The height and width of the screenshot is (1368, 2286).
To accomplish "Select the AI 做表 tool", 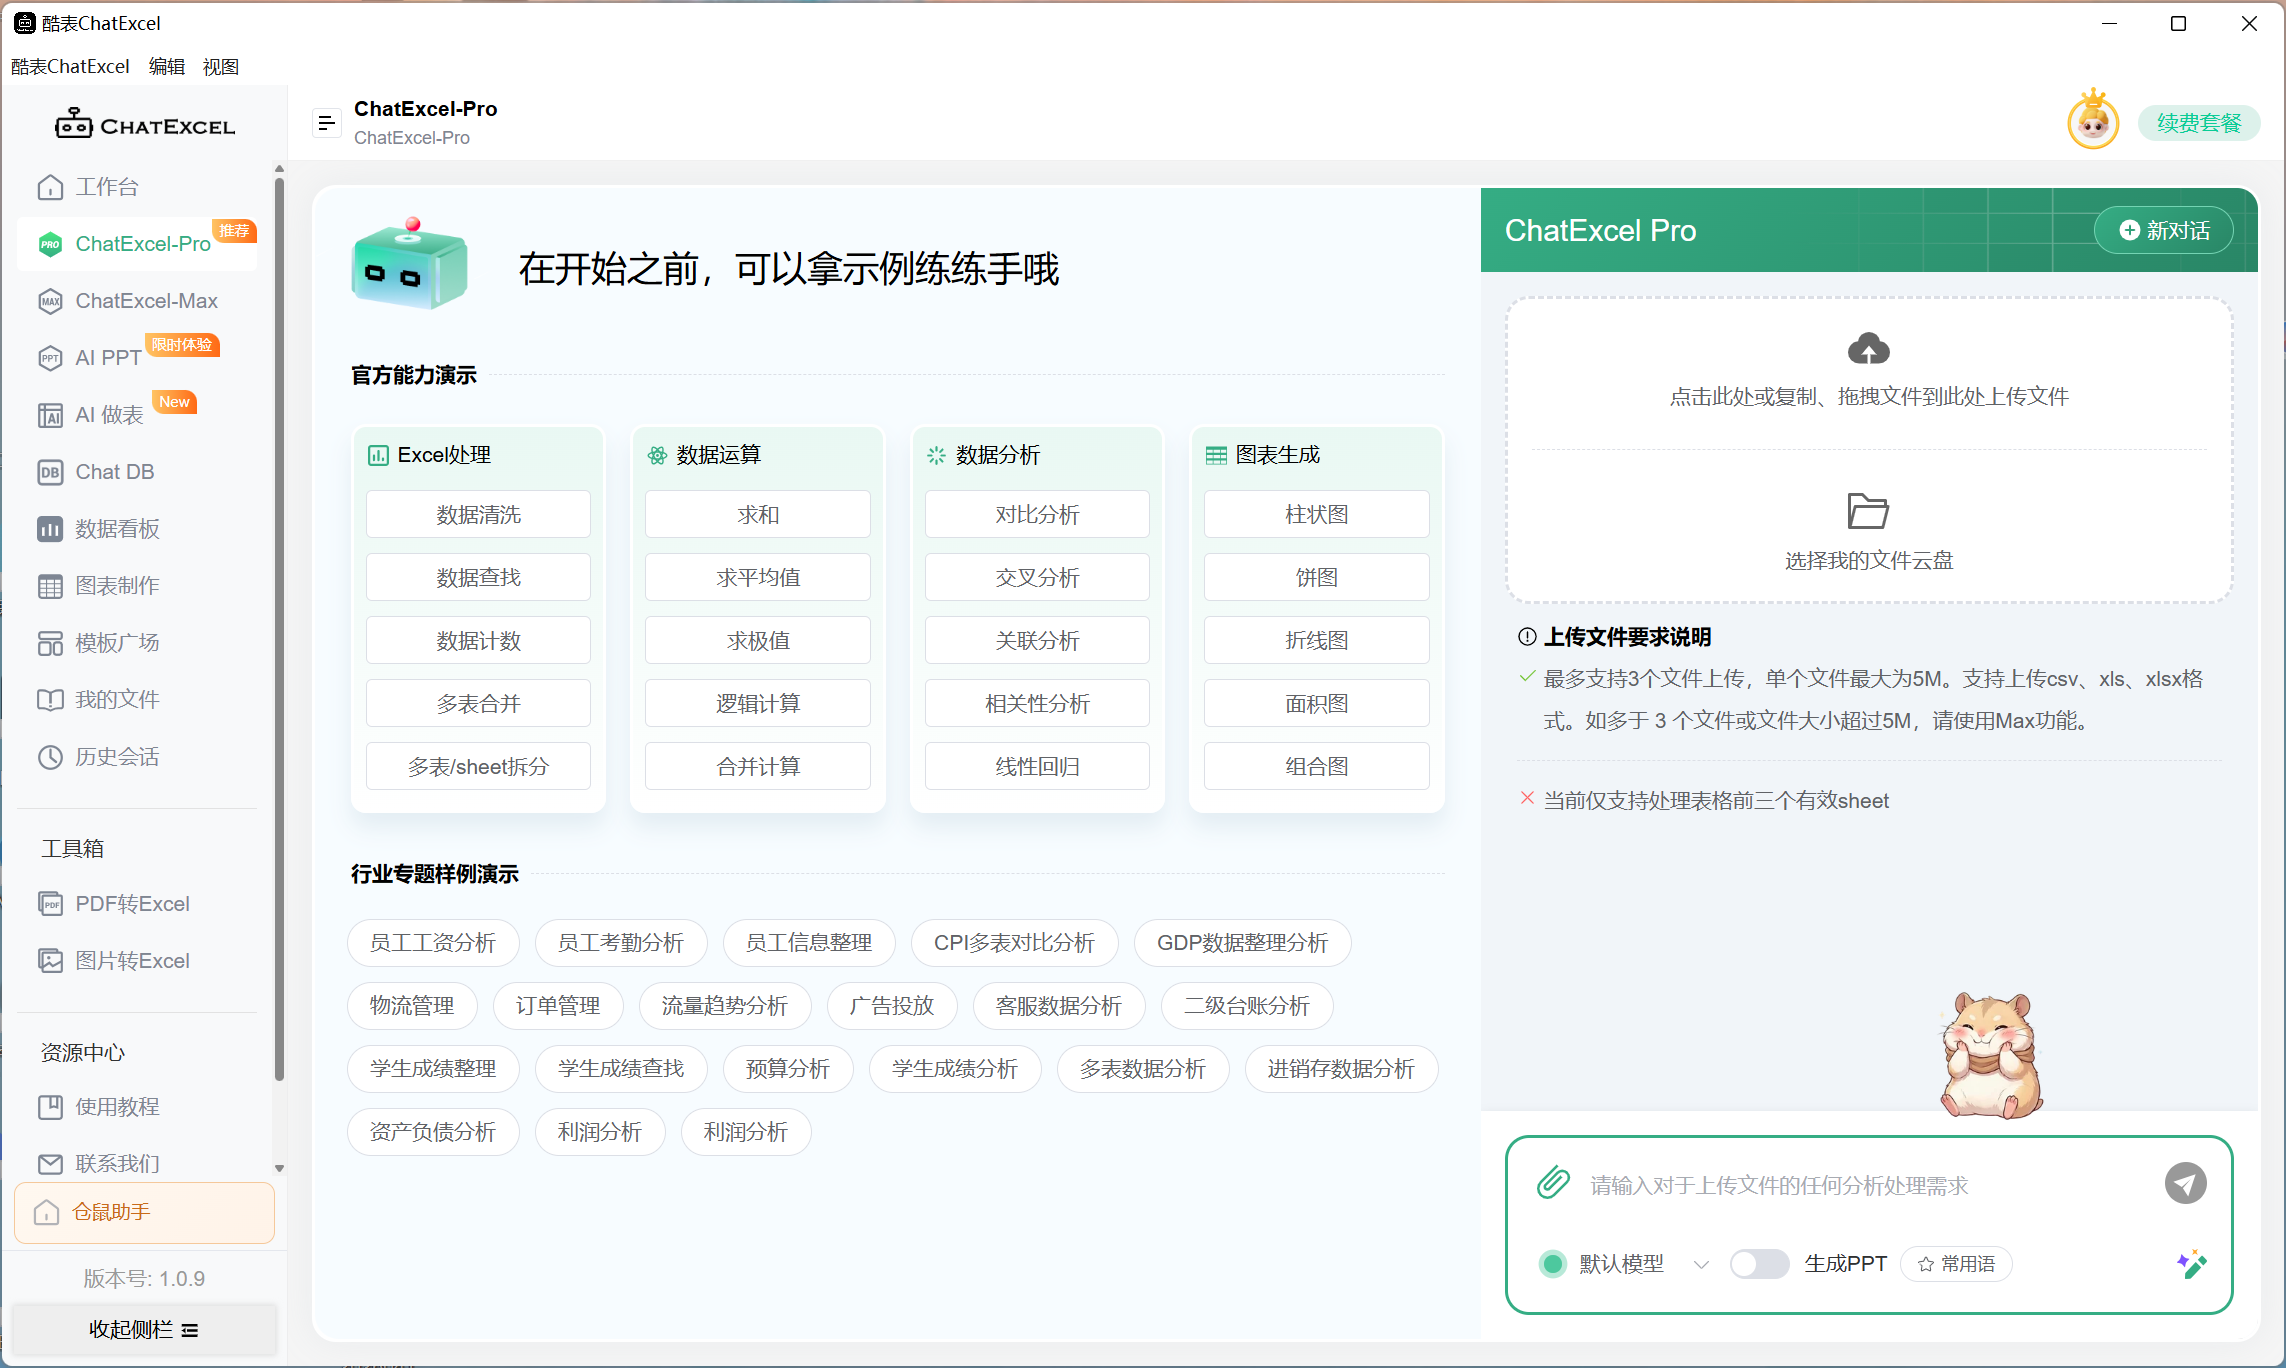I will 105,414.
